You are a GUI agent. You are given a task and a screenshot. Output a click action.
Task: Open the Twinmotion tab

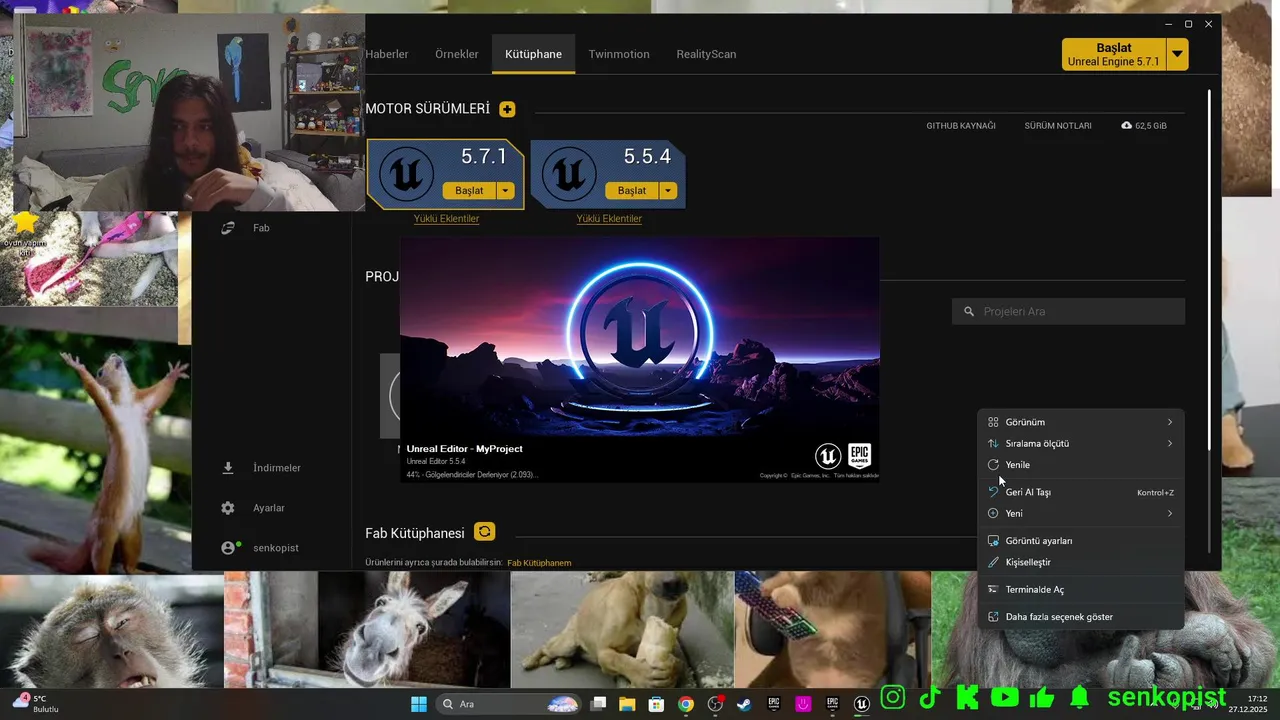point(619,54)
